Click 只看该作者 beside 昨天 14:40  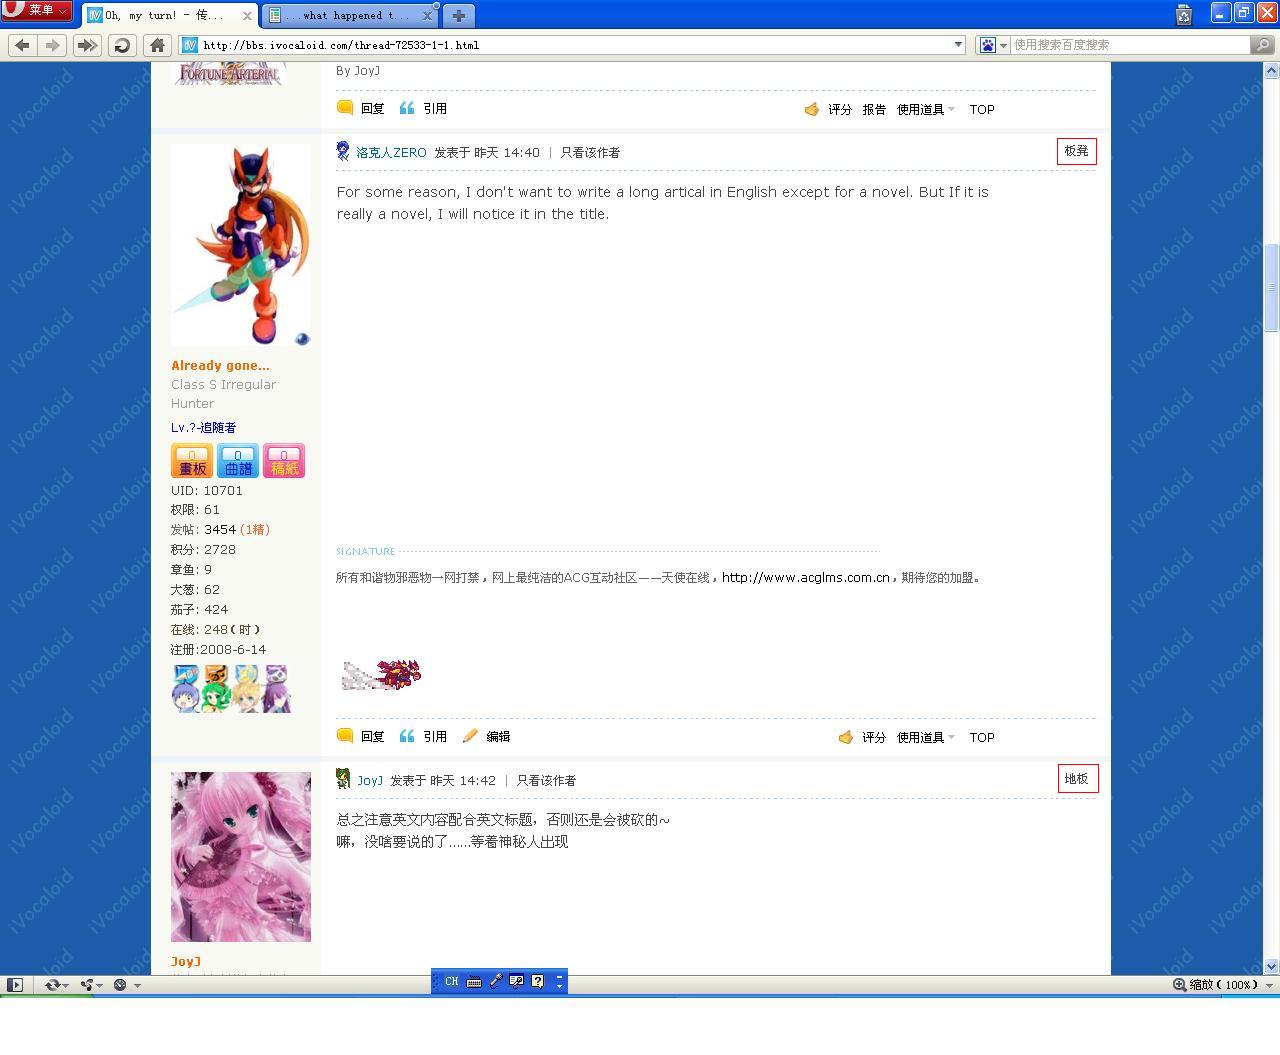point(590,153)
